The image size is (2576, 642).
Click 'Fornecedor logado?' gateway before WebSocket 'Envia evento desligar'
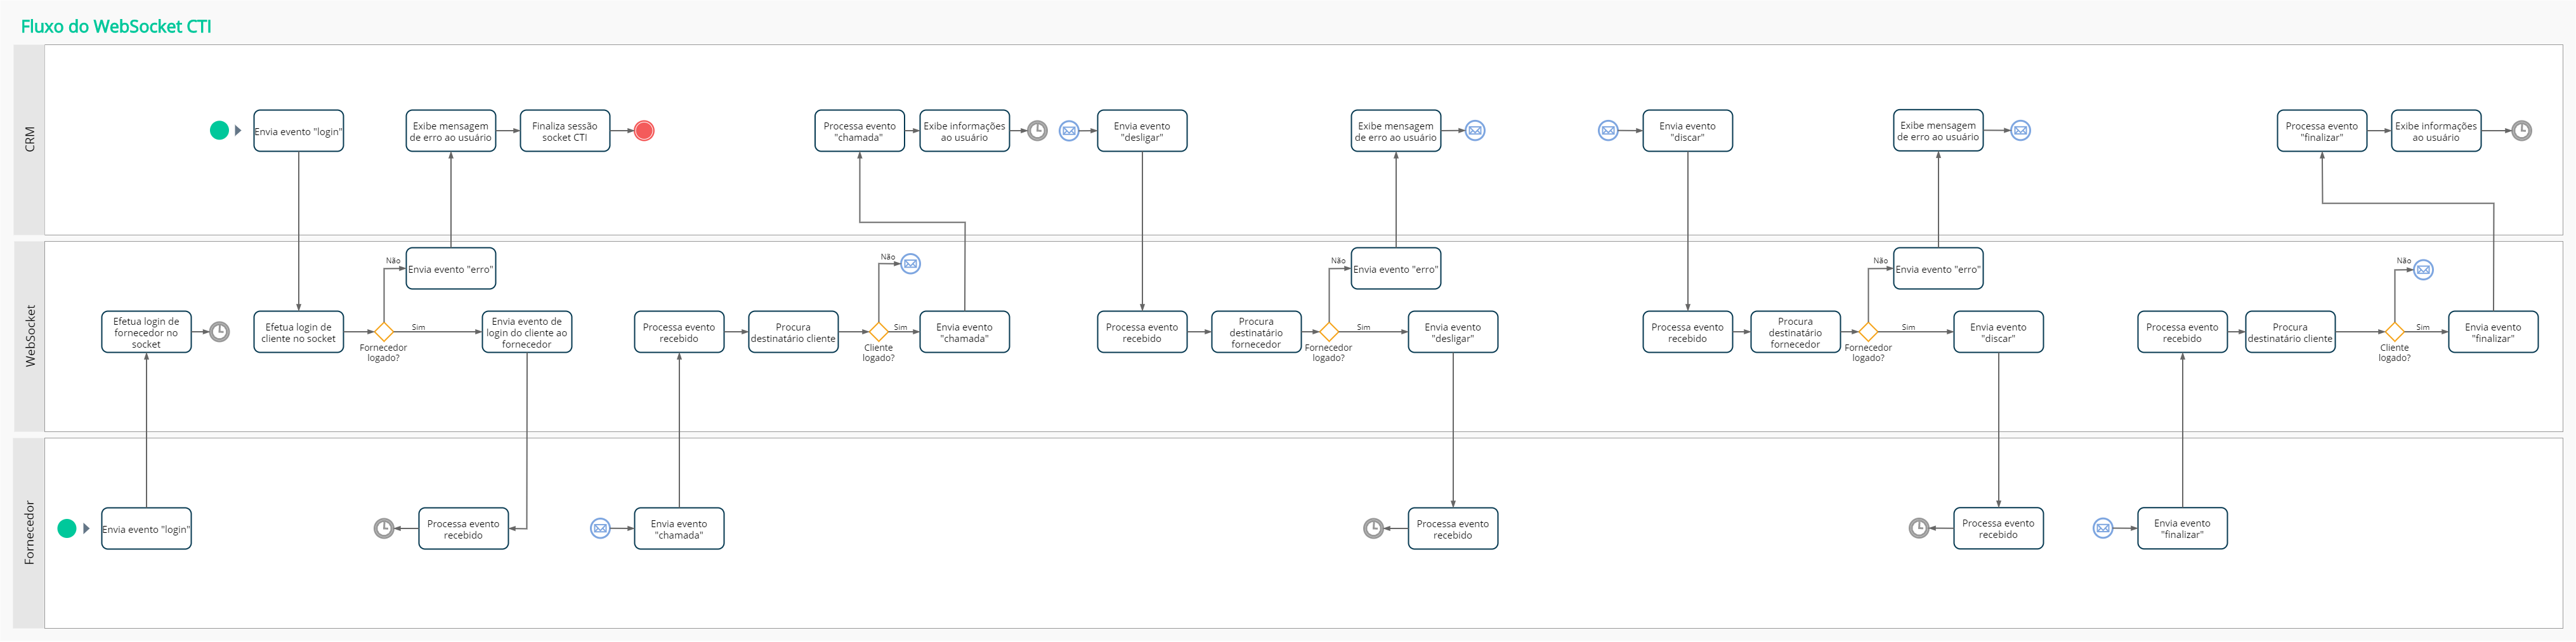(1328, 332)
